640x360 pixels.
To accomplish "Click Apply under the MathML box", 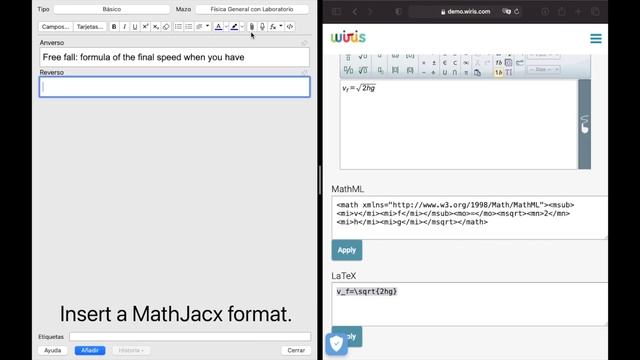I will click(347, 250).
